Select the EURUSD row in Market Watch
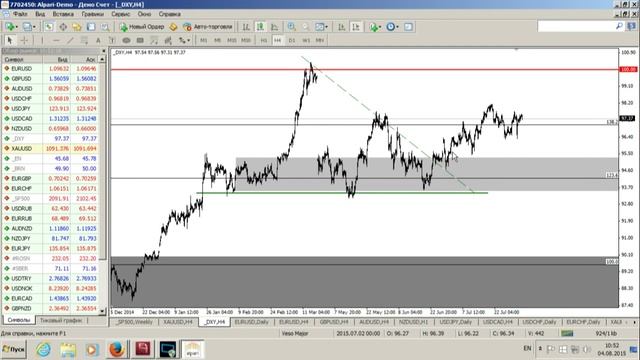The width and height of the screenshot is (640, 360). point(51,69)
